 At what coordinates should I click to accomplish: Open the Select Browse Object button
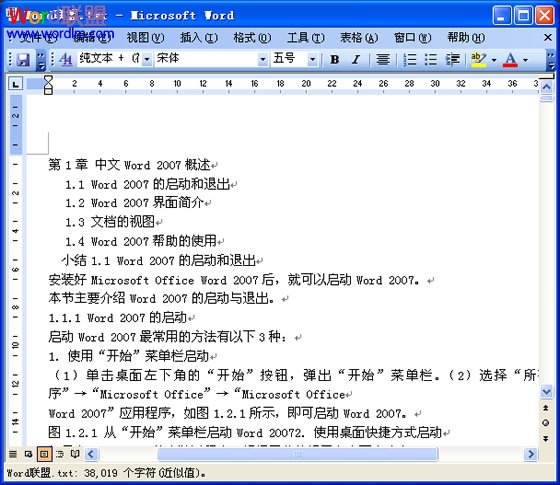[x=546, y=423]
